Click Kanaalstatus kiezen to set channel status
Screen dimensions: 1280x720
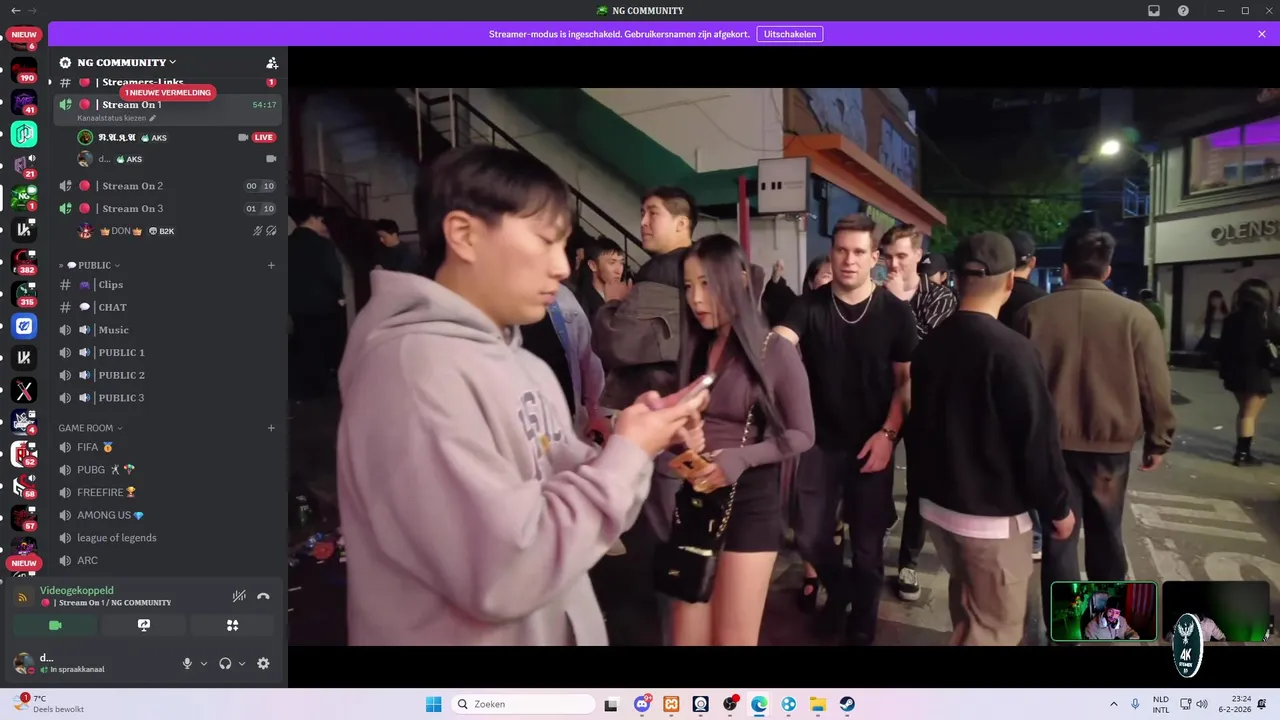[116, 118]
